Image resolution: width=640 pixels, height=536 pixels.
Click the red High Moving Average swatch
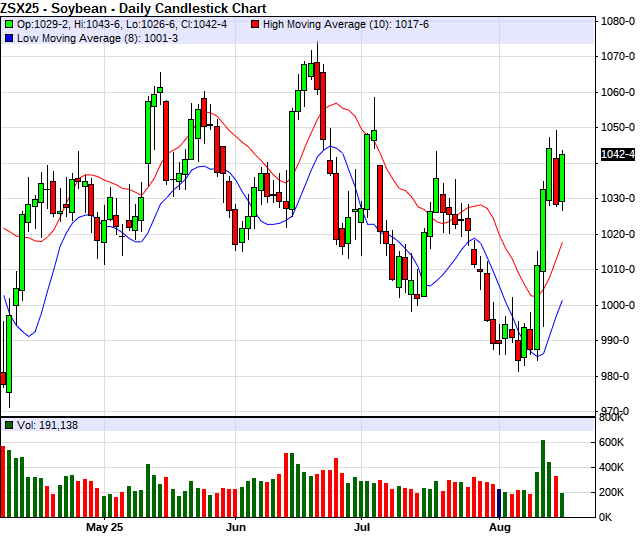pyautogui.click(x=256, y=23)
